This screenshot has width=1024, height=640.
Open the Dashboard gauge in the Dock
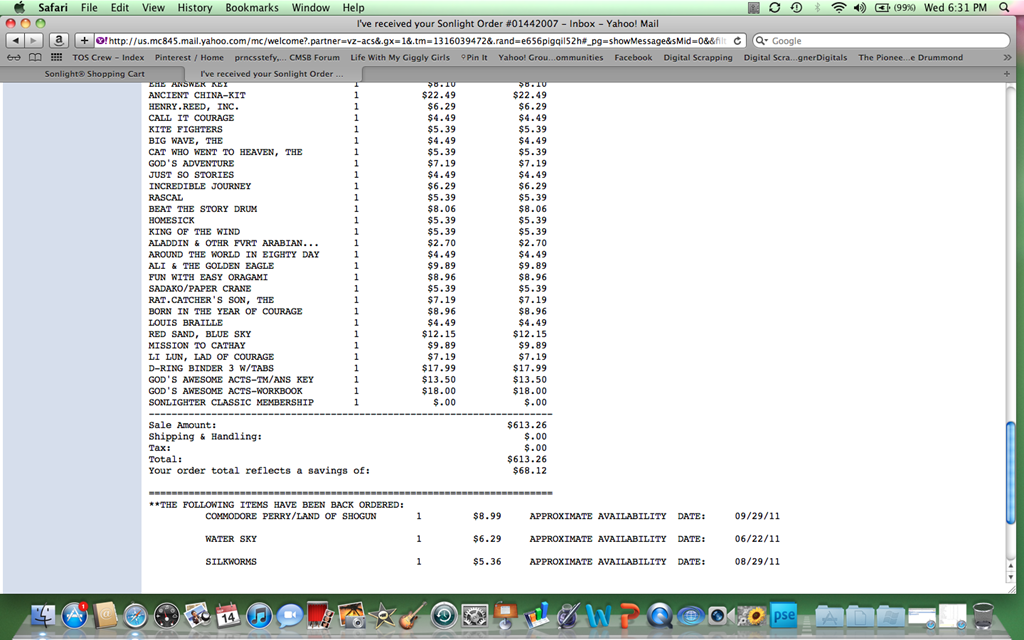[167, 616]
